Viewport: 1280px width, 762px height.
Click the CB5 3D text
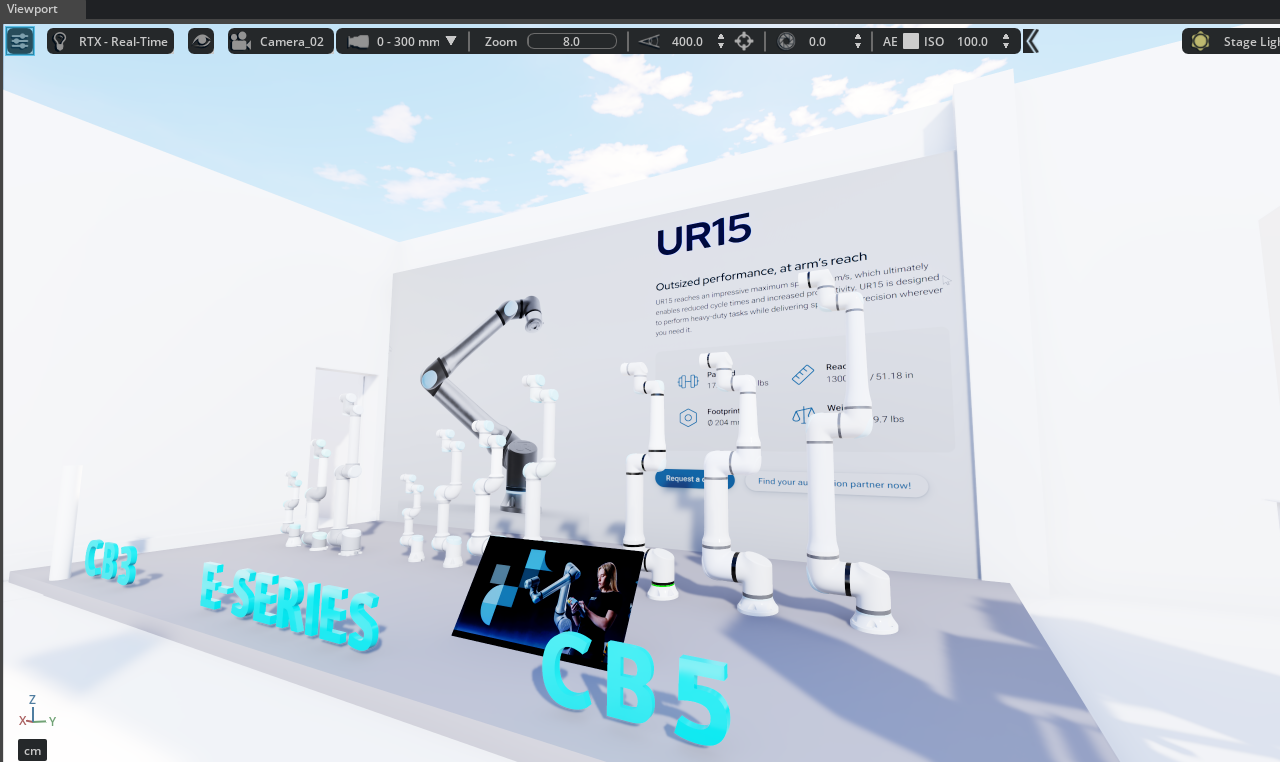[x=635, y=686]
